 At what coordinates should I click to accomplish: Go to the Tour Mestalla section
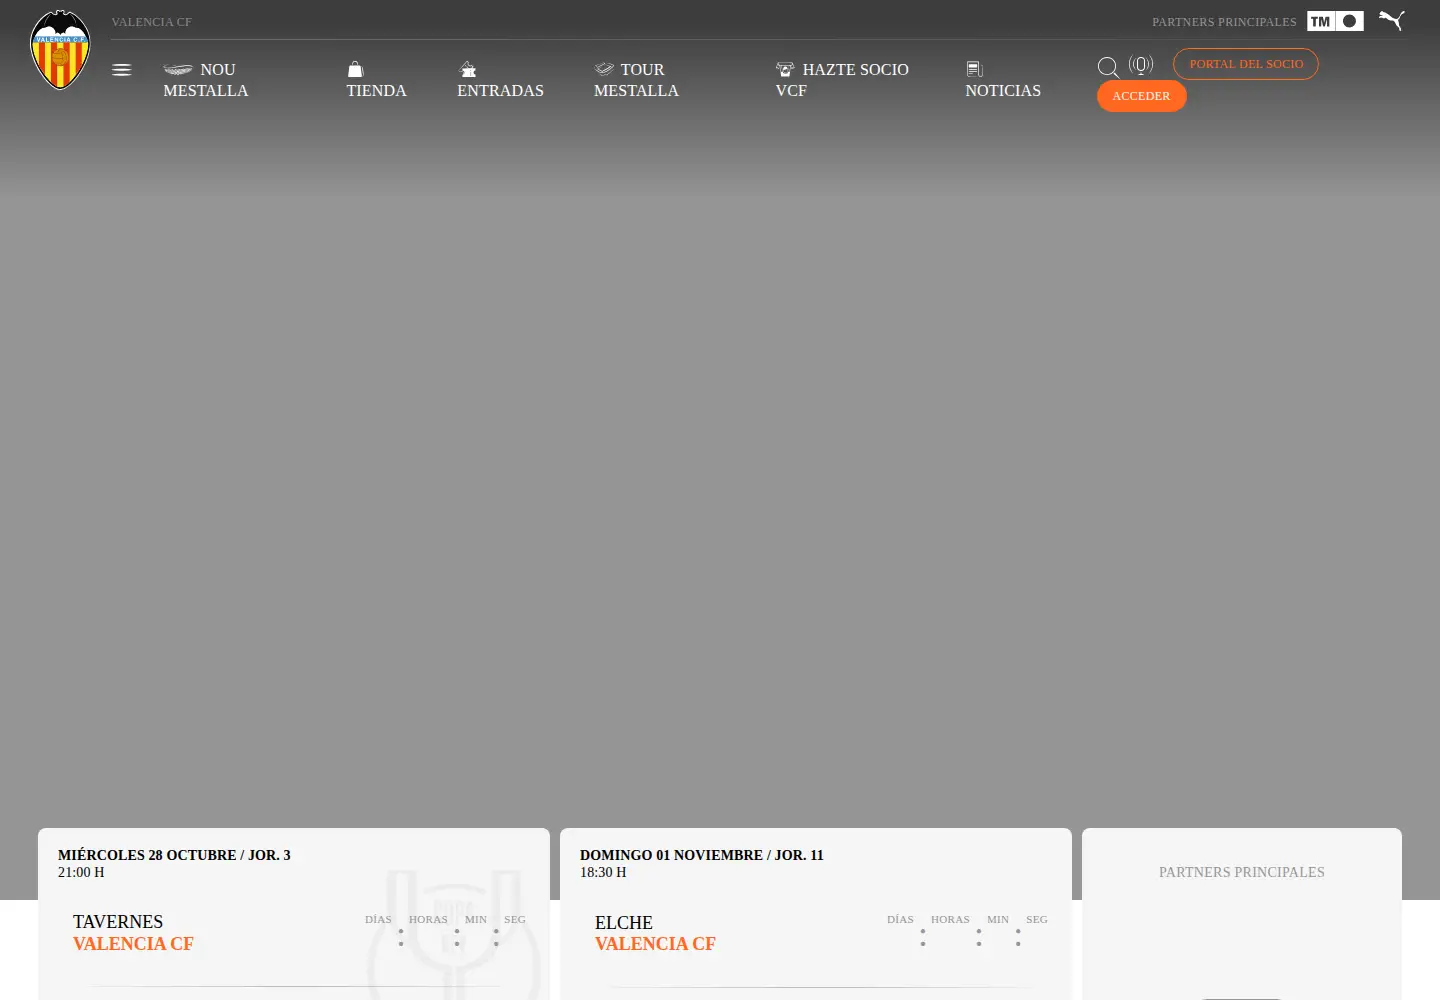pos(636,80)
